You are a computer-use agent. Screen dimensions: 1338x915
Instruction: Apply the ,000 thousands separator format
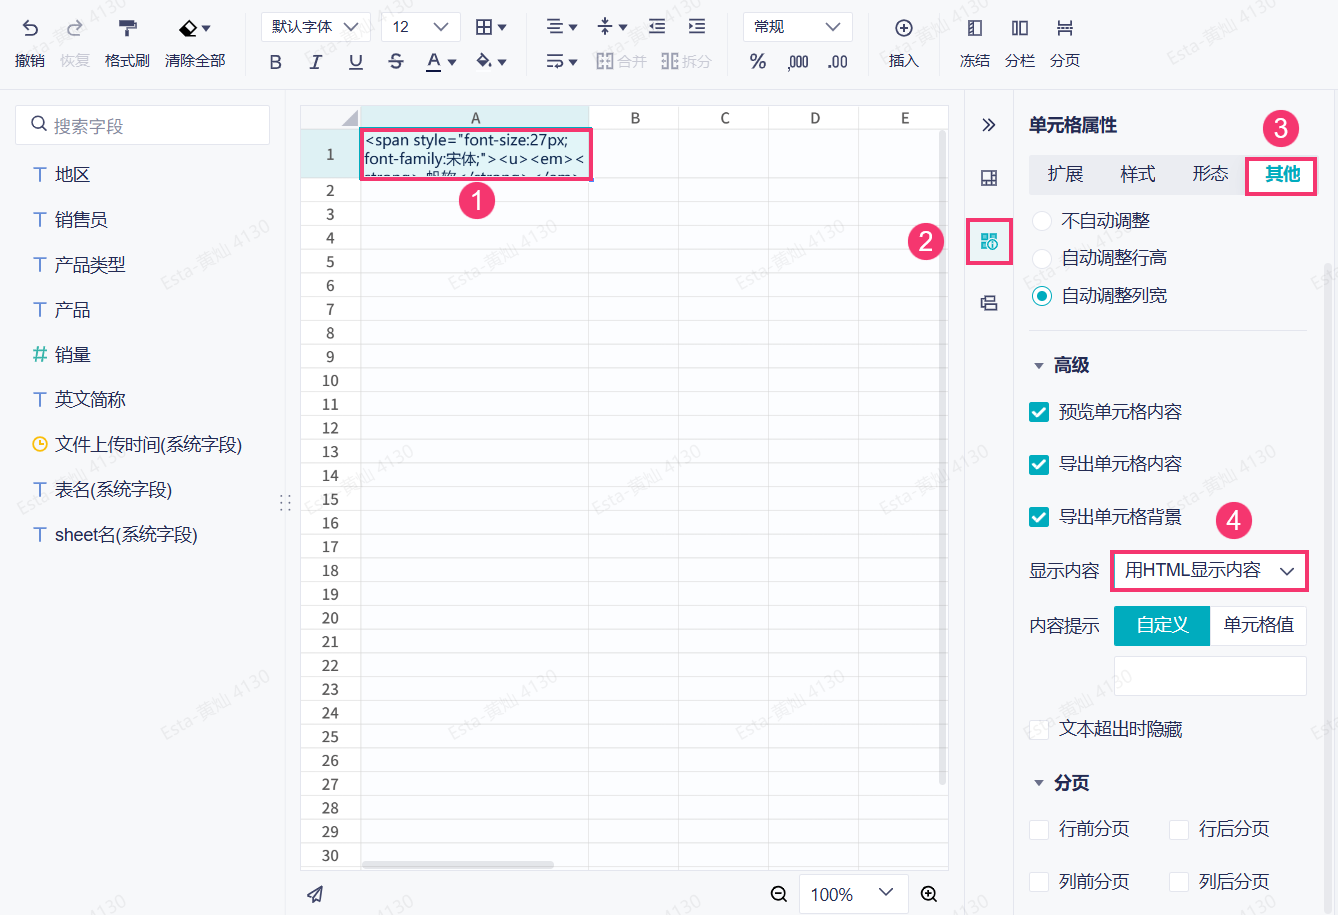pyautogui.click(x=798, y=62)
